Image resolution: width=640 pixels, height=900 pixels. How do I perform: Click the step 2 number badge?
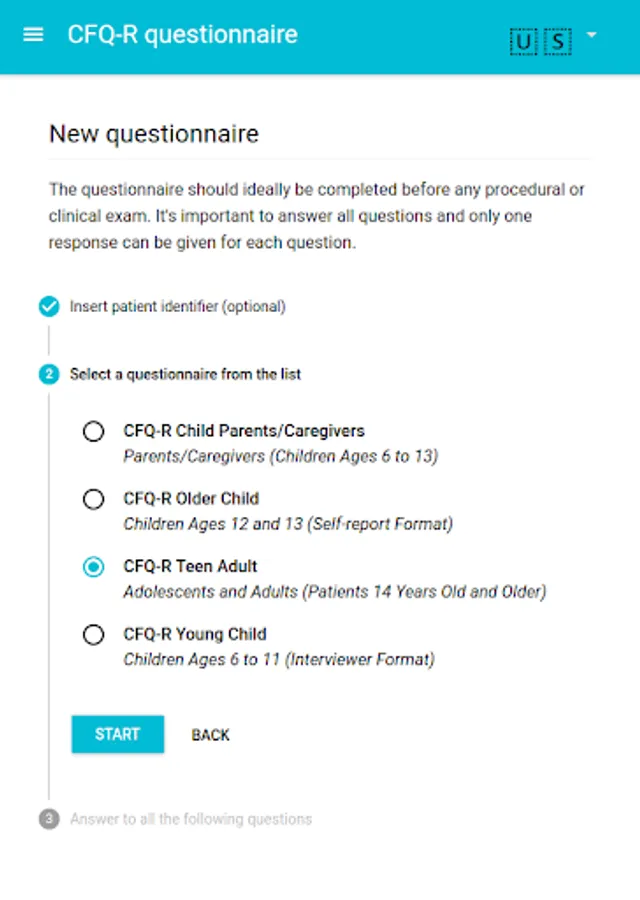pos(49,375)
